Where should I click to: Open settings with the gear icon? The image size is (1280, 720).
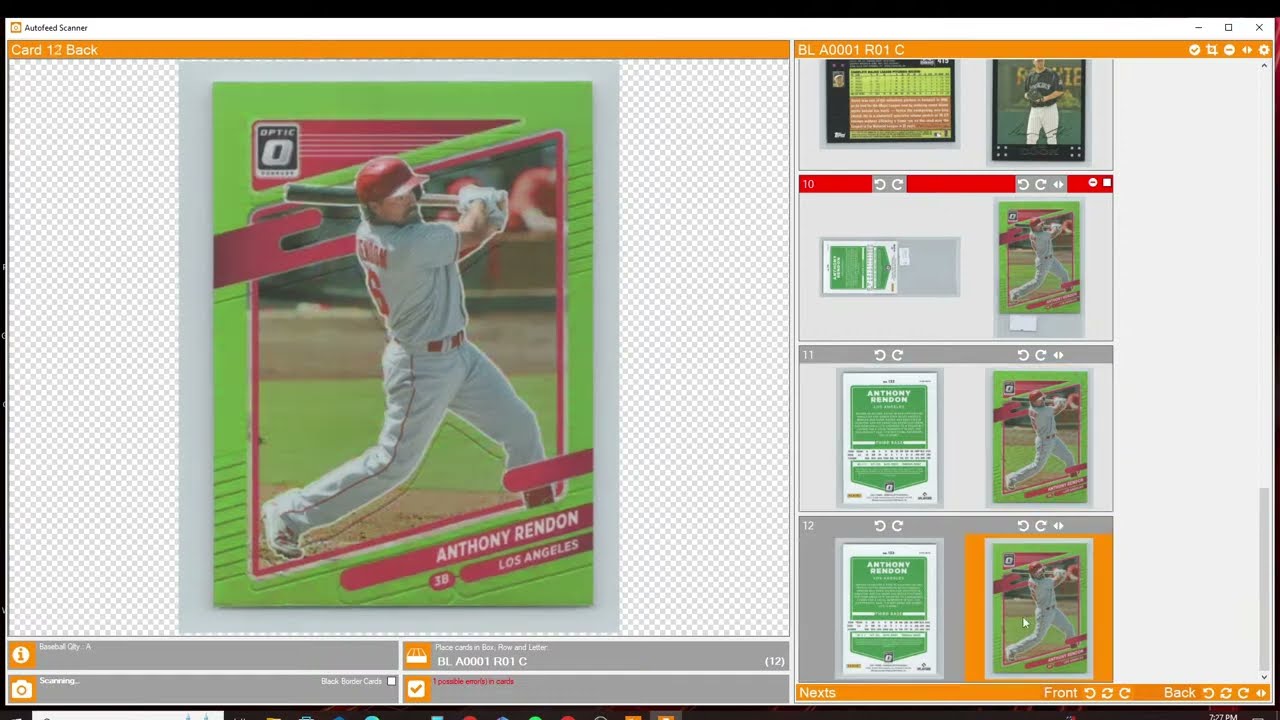[1264, 50]
